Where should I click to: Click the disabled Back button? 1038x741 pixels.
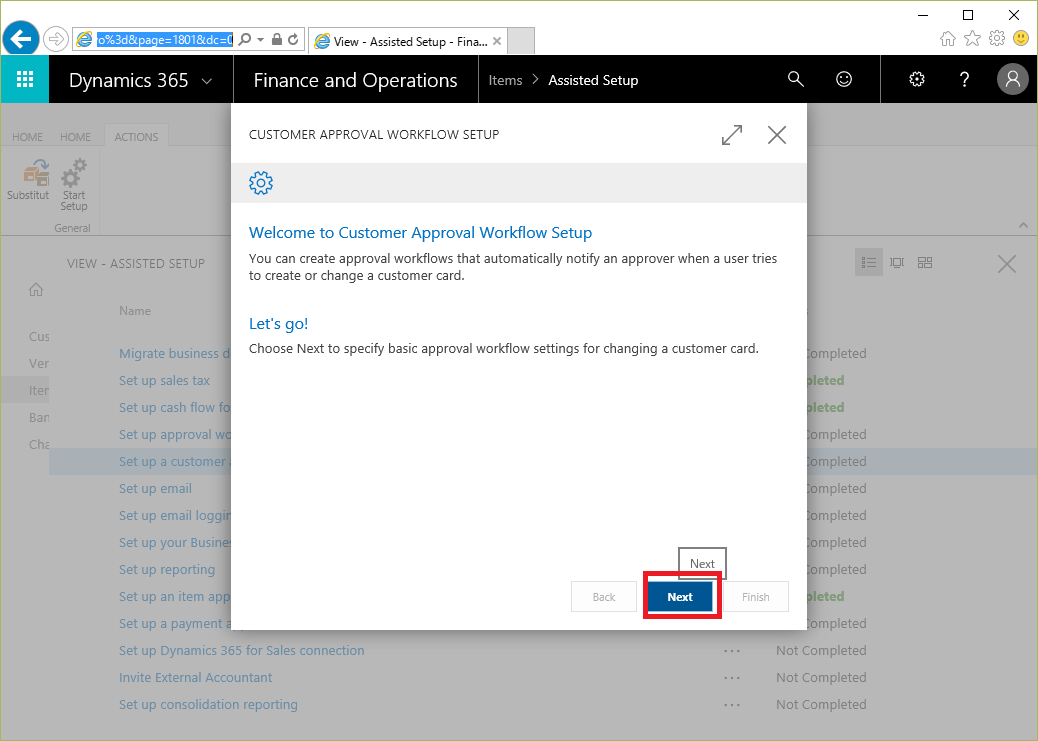604,597
